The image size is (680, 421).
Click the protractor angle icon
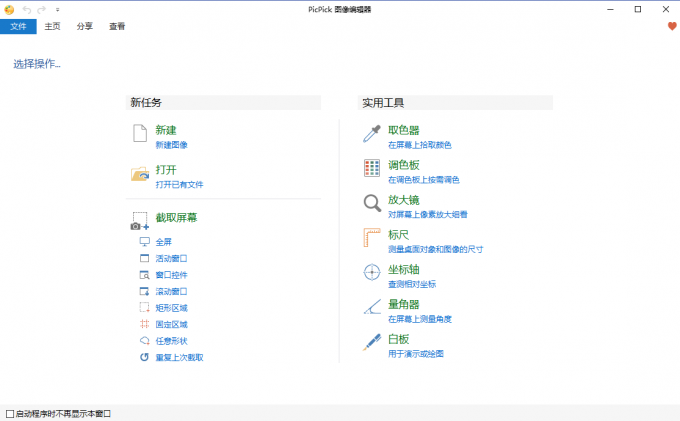pyautogui.click(x=372, y=307)
